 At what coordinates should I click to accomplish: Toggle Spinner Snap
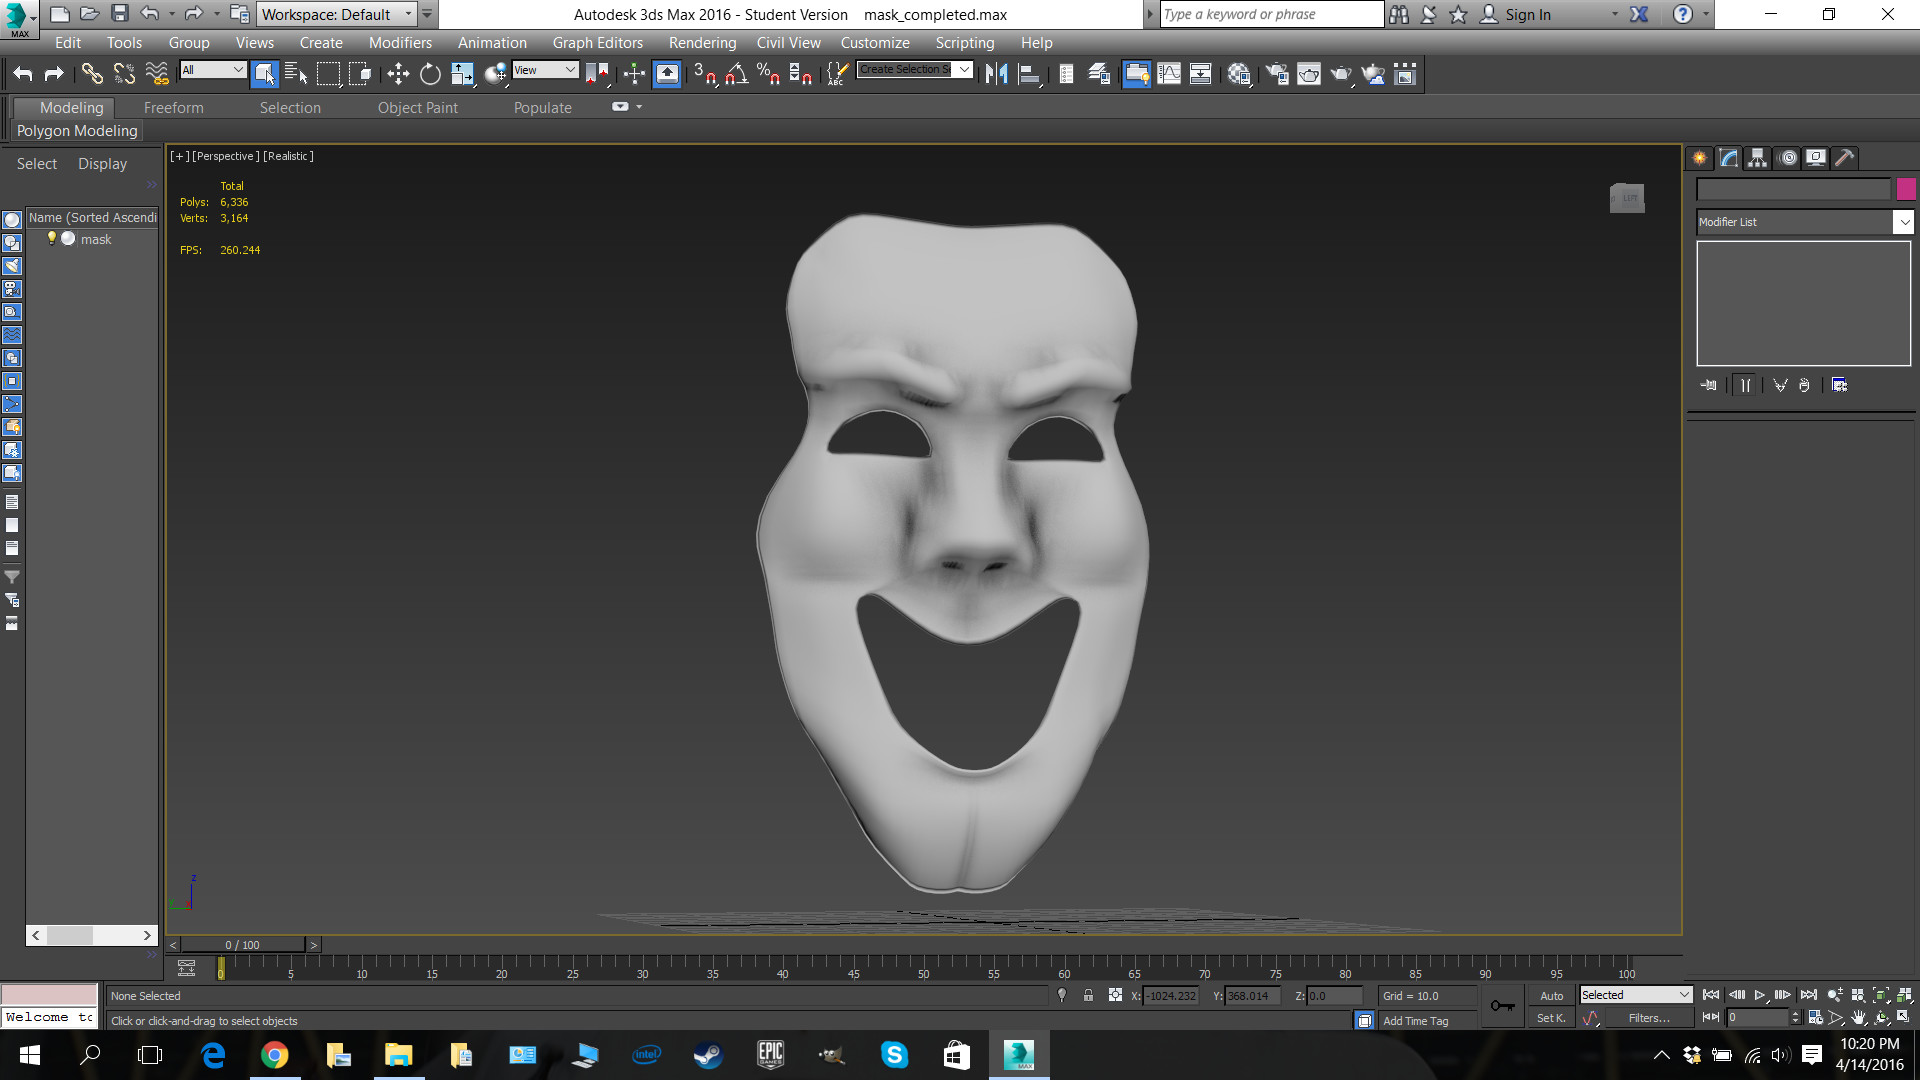click(801, 74)
